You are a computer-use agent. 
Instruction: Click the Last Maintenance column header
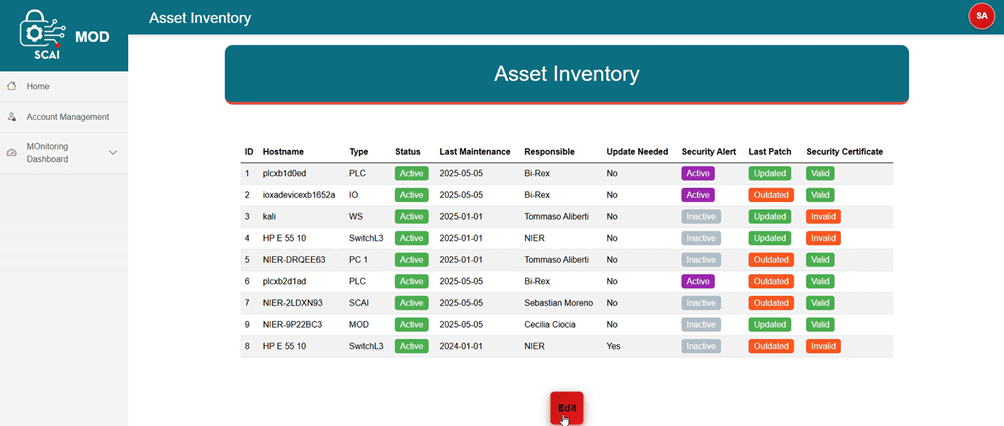pos(475,152)
